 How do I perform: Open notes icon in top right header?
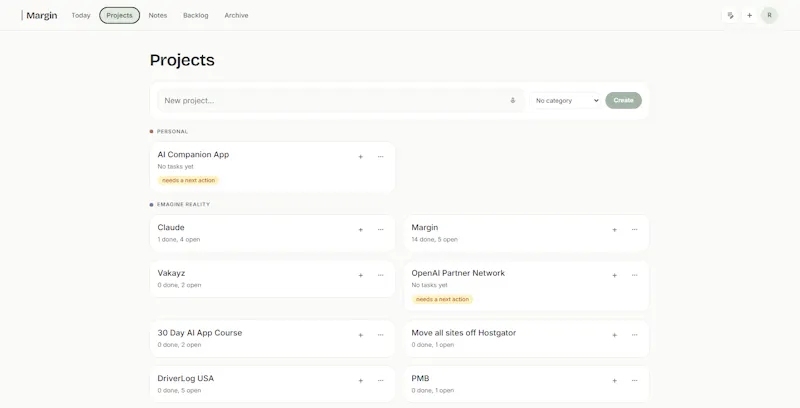731,15
